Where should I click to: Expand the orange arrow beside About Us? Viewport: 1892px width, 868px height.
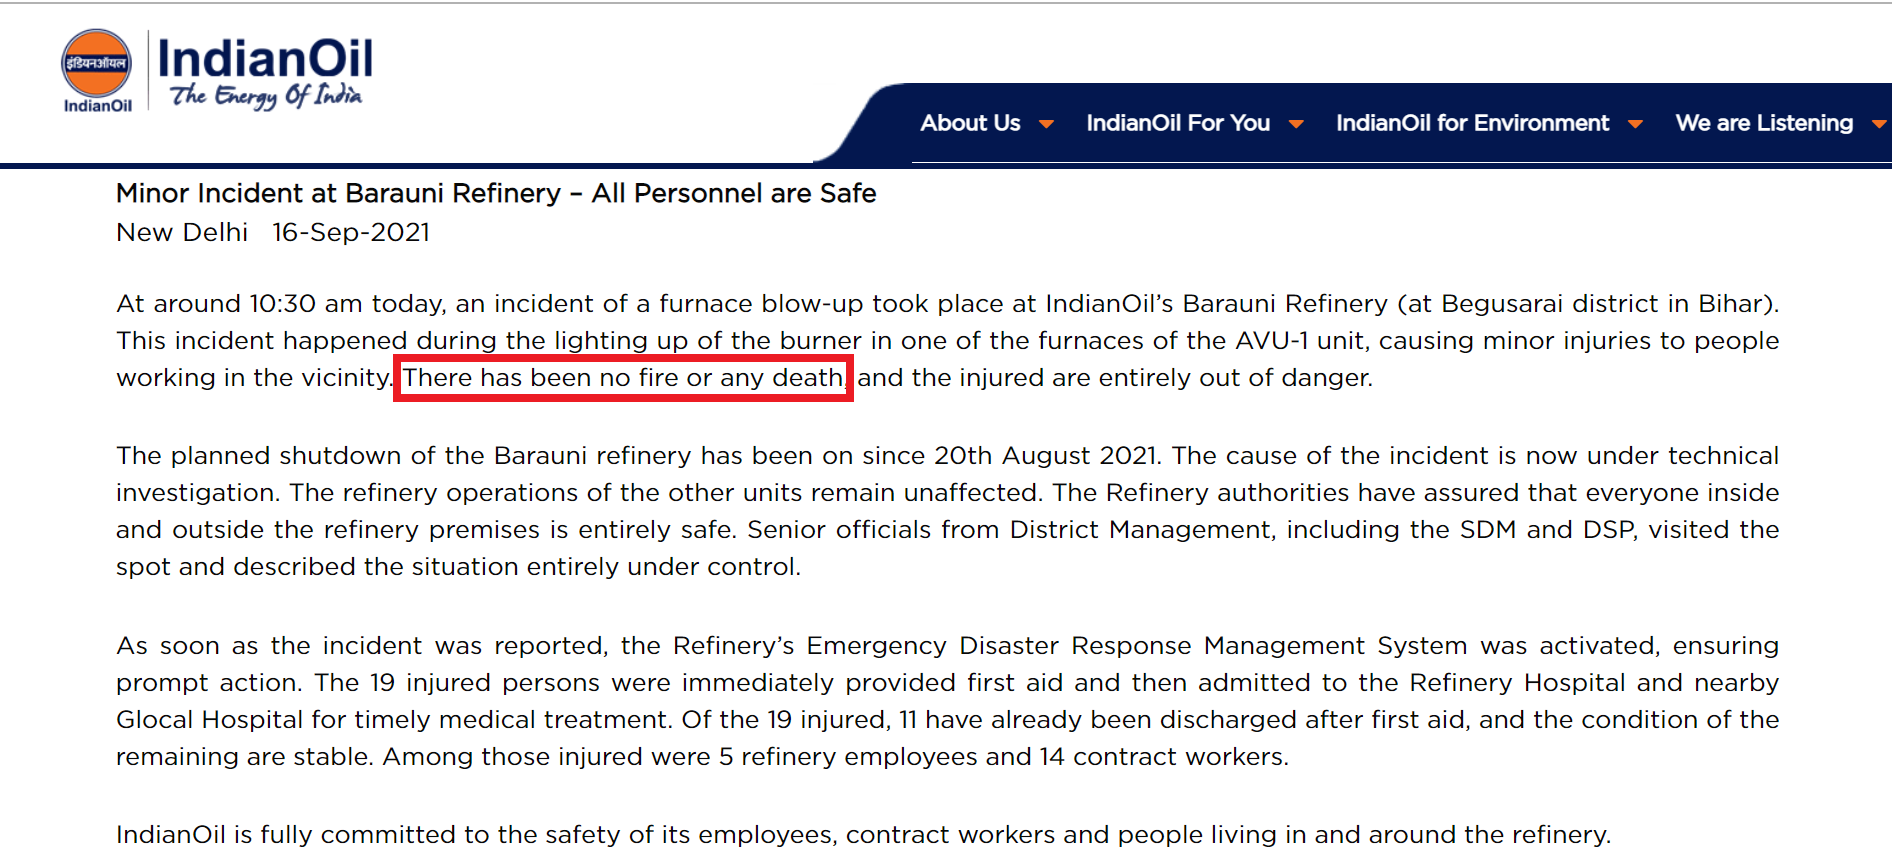(x=1046, y=125)
